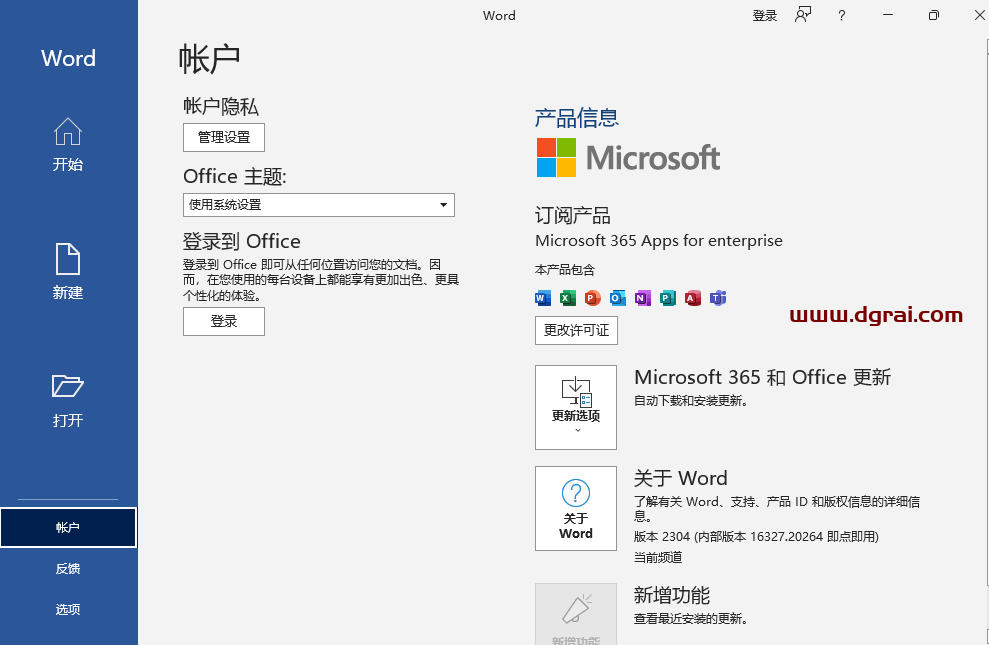Click the Outlook app icon under 本产品包含

[x=617, y=298]
